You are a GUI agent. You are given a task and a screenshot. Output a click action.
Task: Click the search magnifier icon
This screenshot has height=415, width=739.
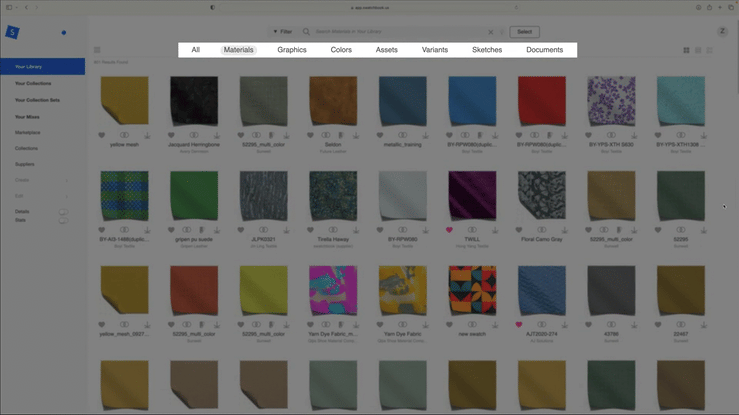click(306, 32)
